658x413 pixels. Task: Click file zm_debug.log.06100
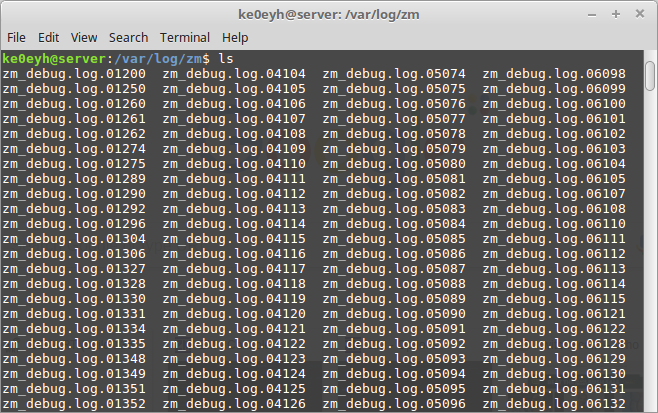(554, 104)
